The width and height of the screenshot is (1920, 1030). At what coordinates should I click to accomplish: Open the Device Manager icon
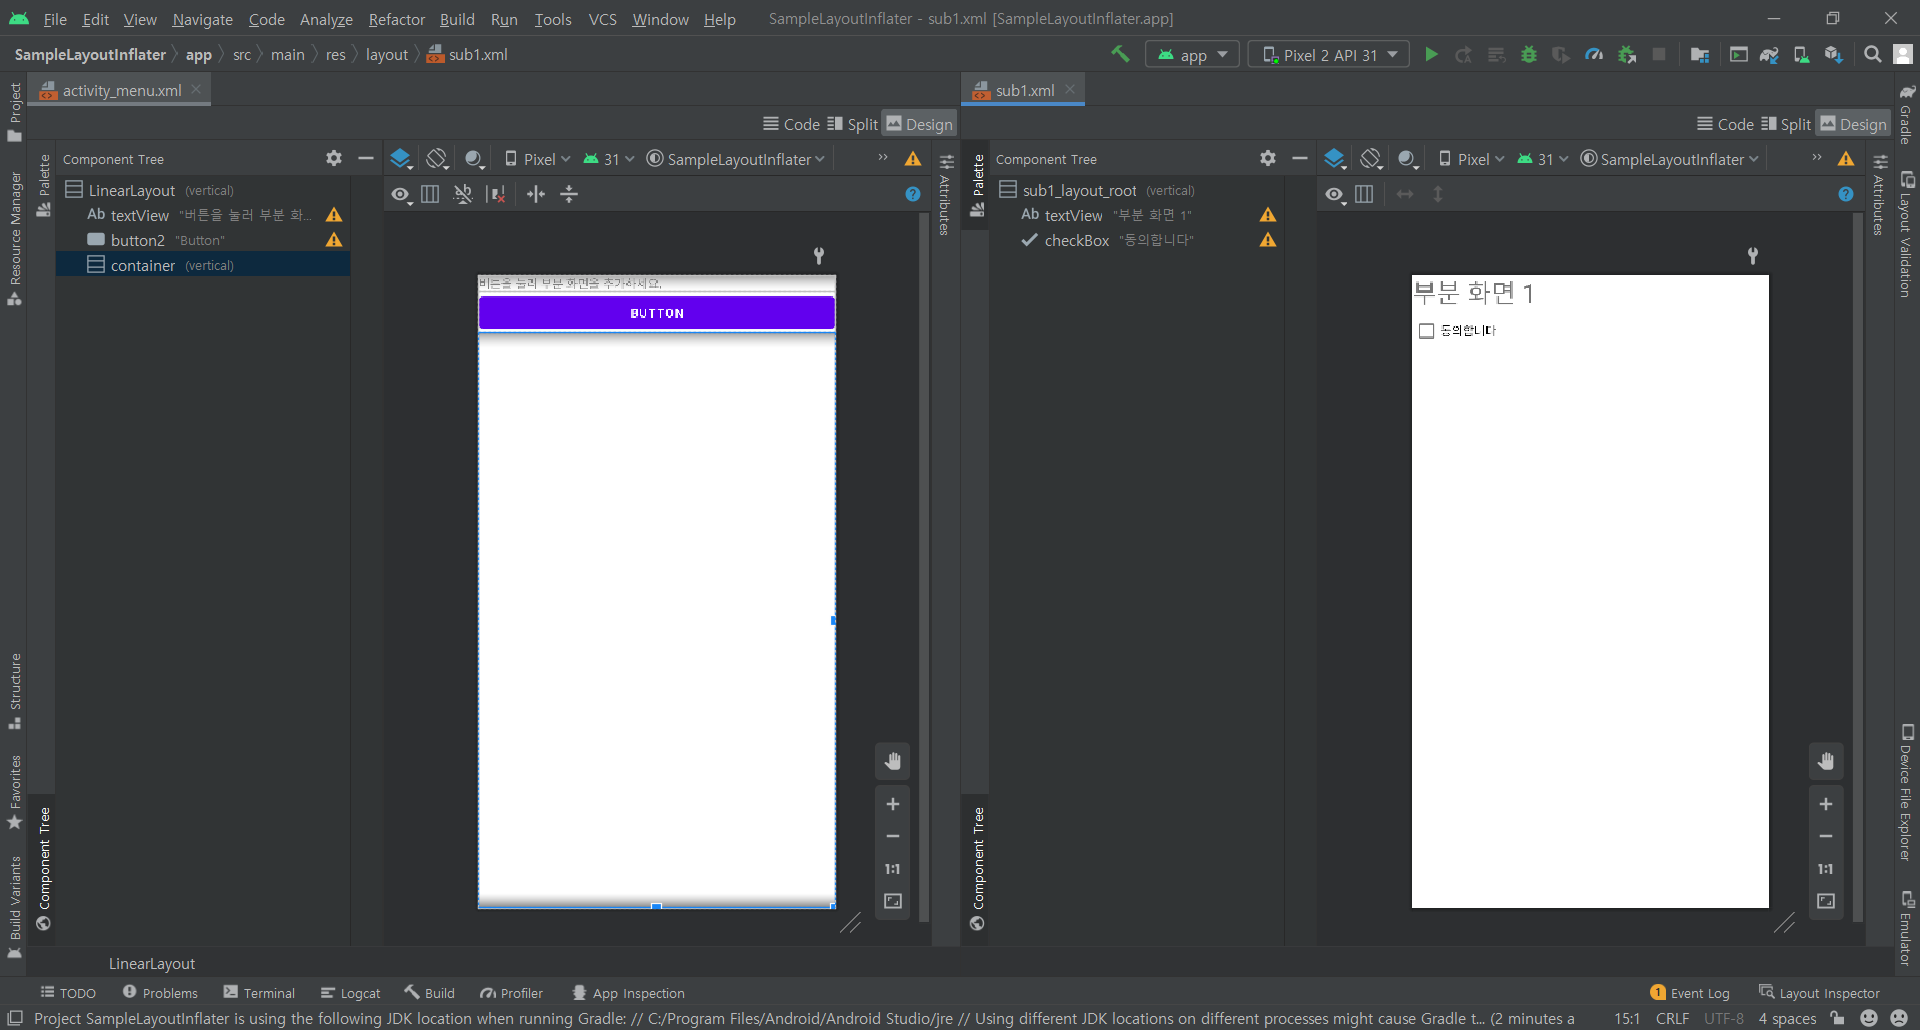1801,54
